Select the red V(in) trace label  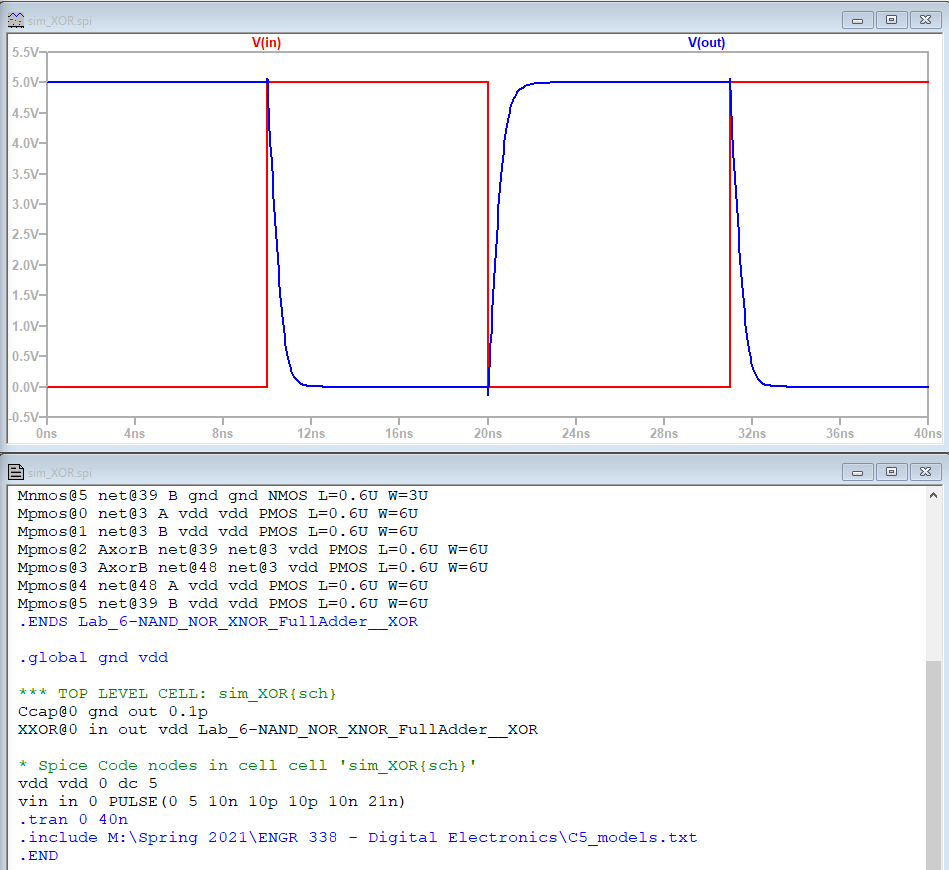pos(266,42)
